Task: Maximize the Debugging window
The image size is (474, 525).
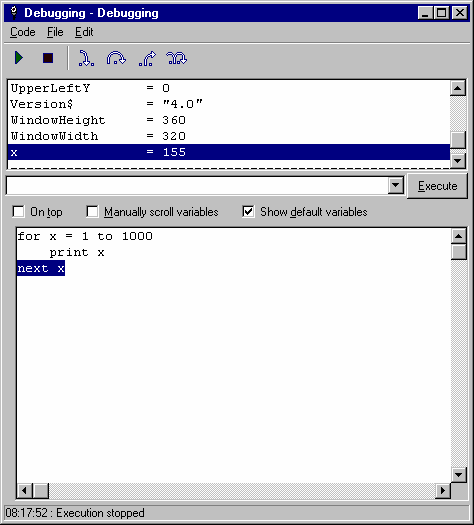Action: [442, 13]
